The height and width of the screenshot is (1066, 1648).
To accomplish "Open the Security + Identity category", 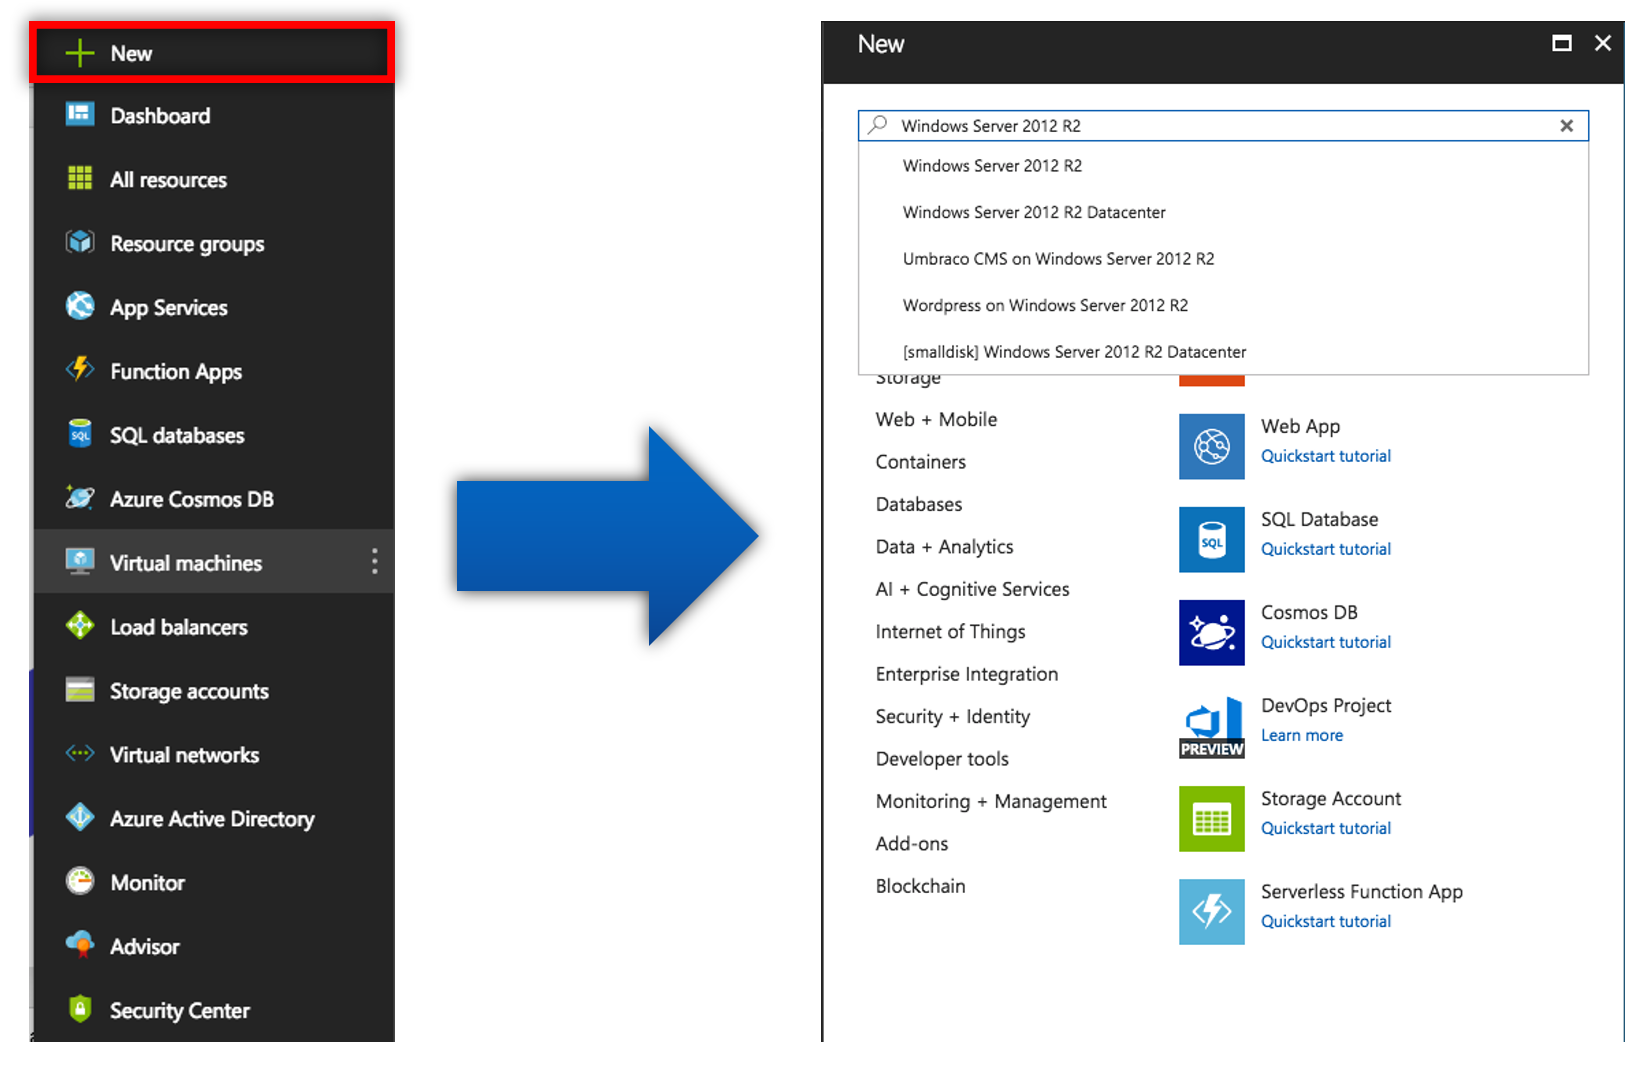I will [x=952, y=717].
